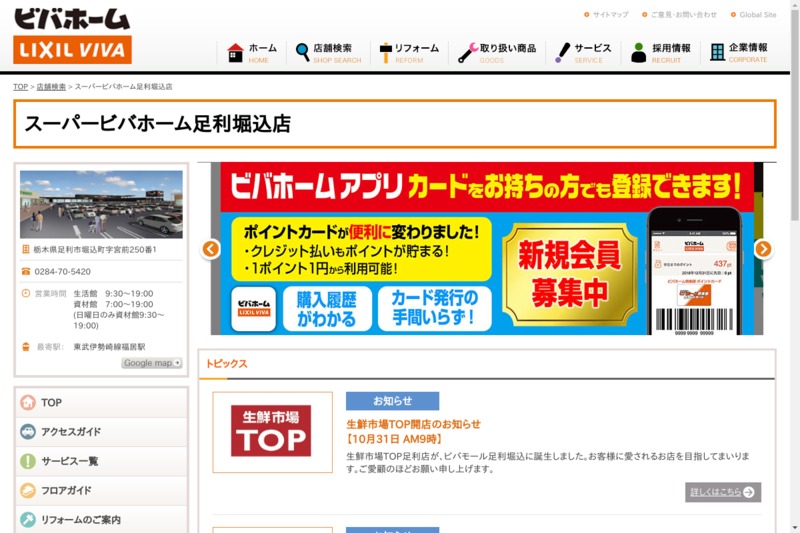Image resolution: width=800 pixels, height=533 pixels.
Task: Click the clock icon beside 営業時間
Action: [x=26, y=293]
